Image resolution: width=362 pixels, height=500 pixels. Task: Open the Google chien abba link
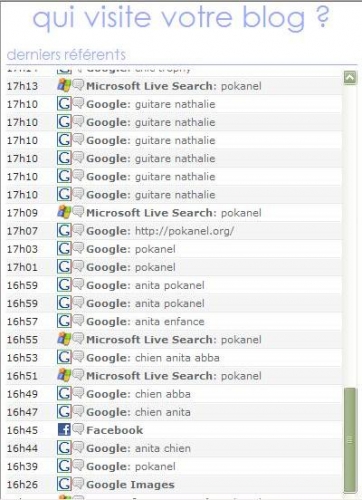[x=138, y=394]
